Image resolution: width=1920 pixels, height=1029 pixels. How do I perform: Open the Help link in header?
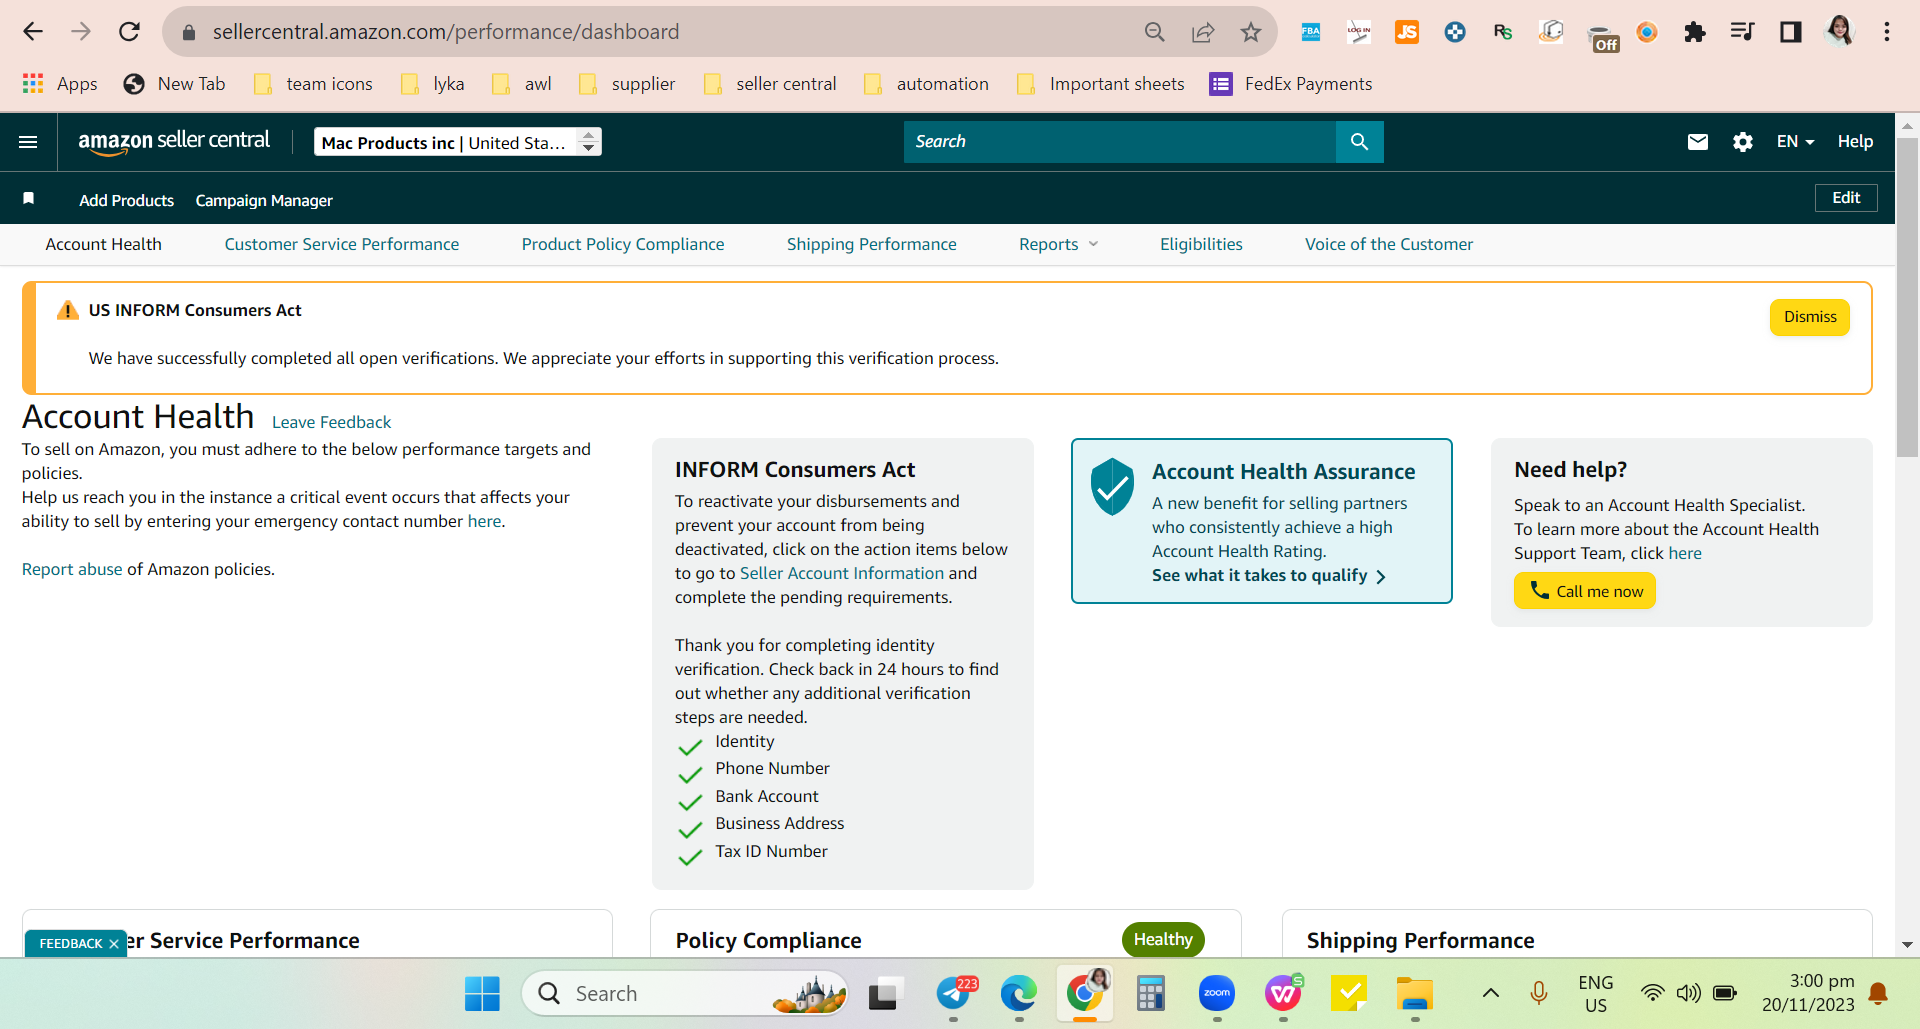(1855, 142)
